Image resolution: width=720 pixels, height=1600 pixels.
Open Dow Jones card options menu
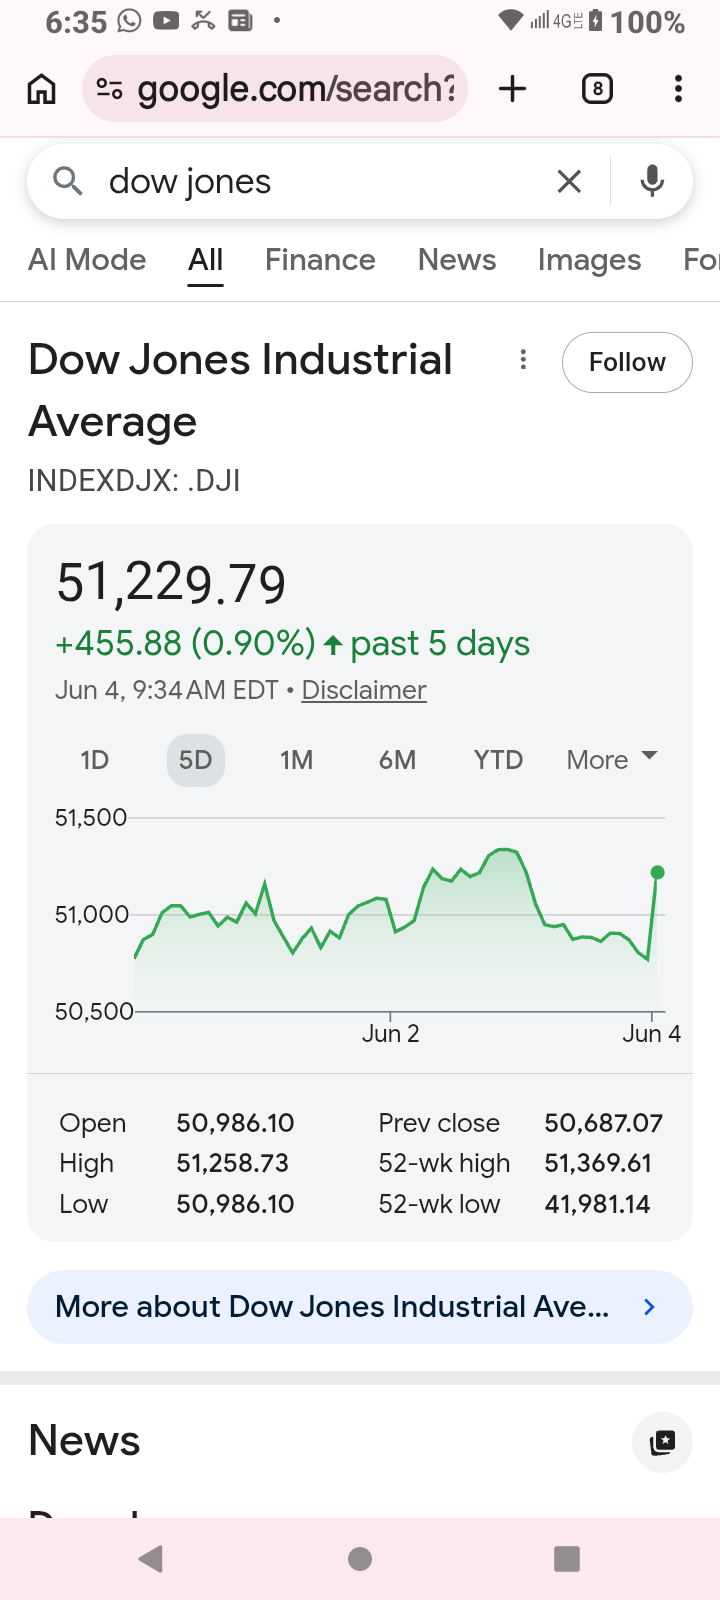pos(523,360)
